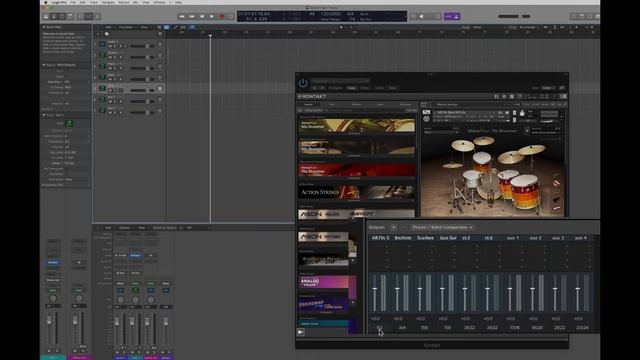640x360 pixels.
Task: Open the mixer Edit dropdown
Action: pyautogui.click(x=108, y=228)
